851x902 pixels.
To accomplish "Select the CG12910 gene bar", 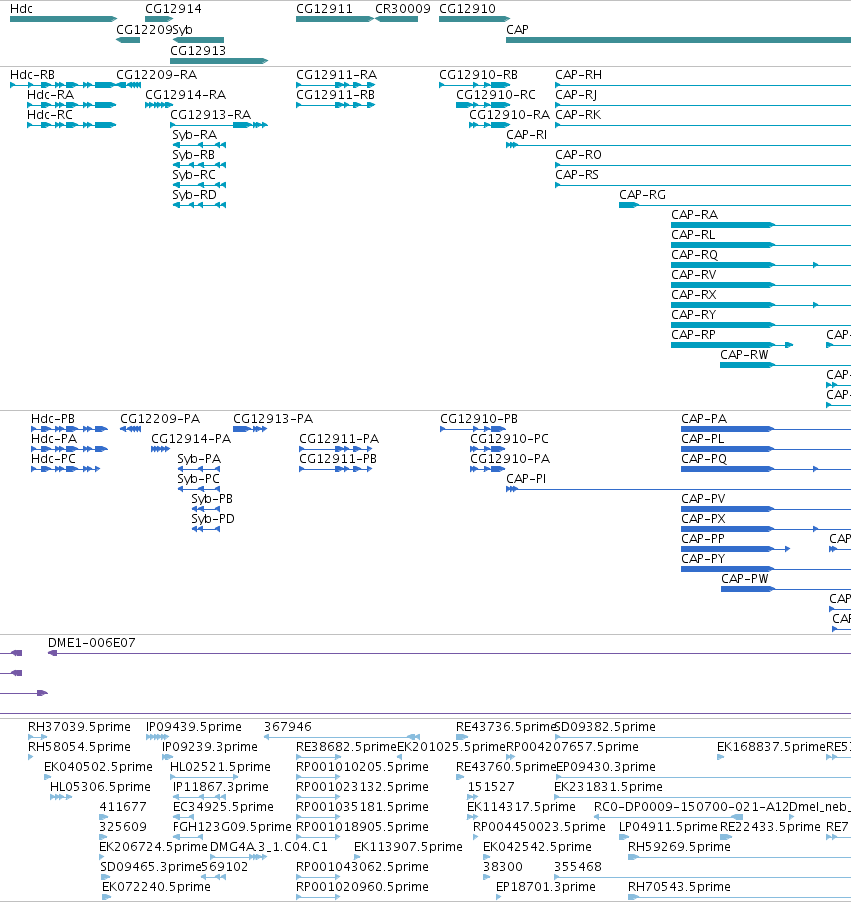I will [474, 19].
